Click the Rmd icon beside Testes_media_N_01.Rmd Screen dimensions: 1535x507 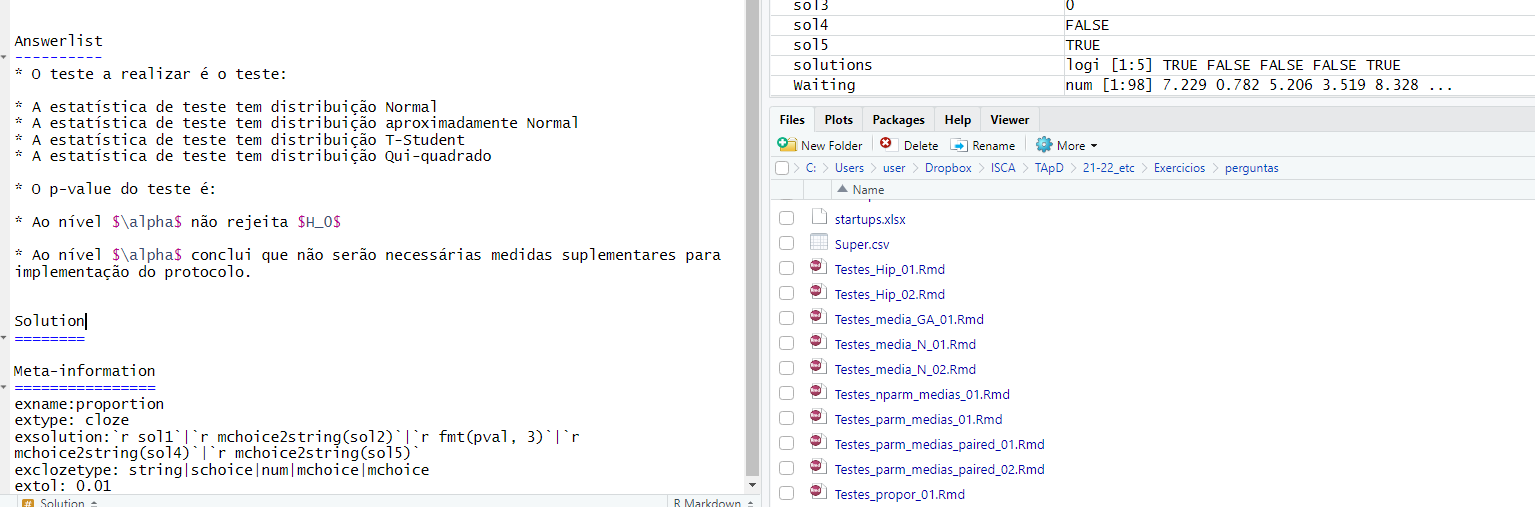[x=819, y=343]
